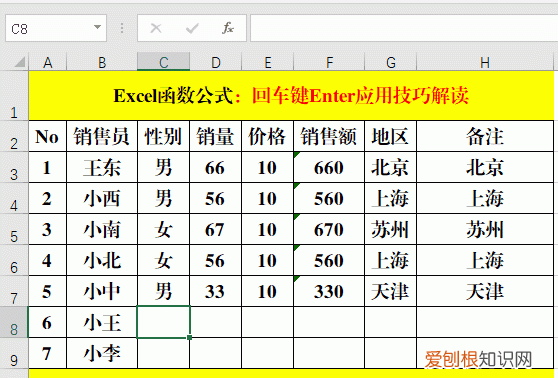
Task: Select the cell containing 小王
Action: (102, 322)
